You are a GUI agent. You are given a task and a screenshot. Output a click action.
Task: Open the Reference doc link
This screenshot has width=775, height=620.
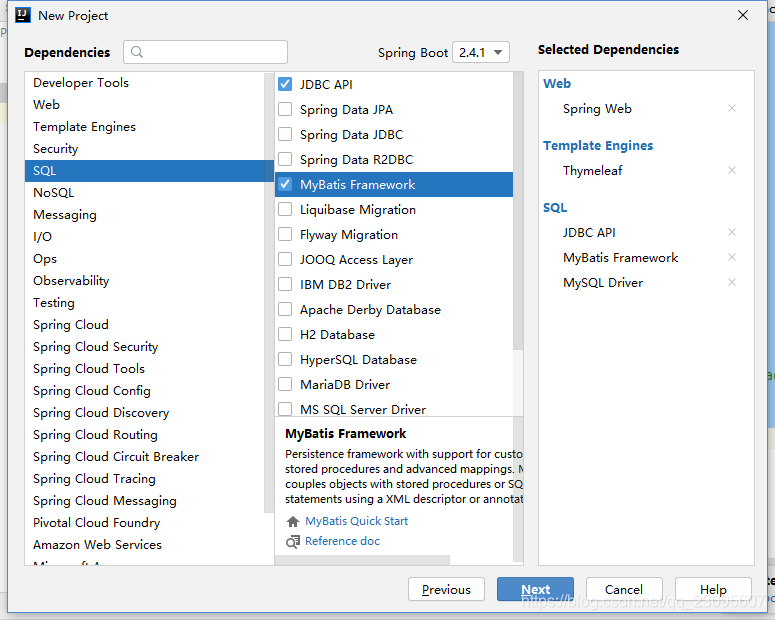coord(342,541)
